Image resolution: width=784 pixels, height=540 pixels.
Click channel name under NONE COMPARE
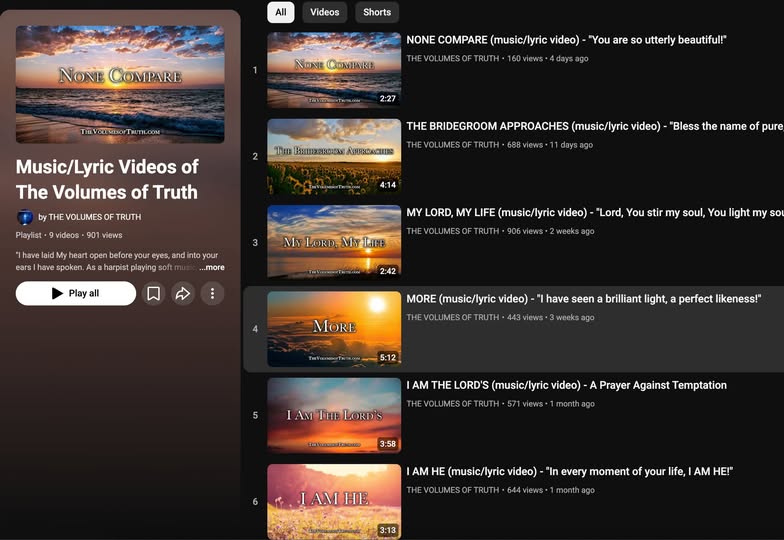coord(452,58)
